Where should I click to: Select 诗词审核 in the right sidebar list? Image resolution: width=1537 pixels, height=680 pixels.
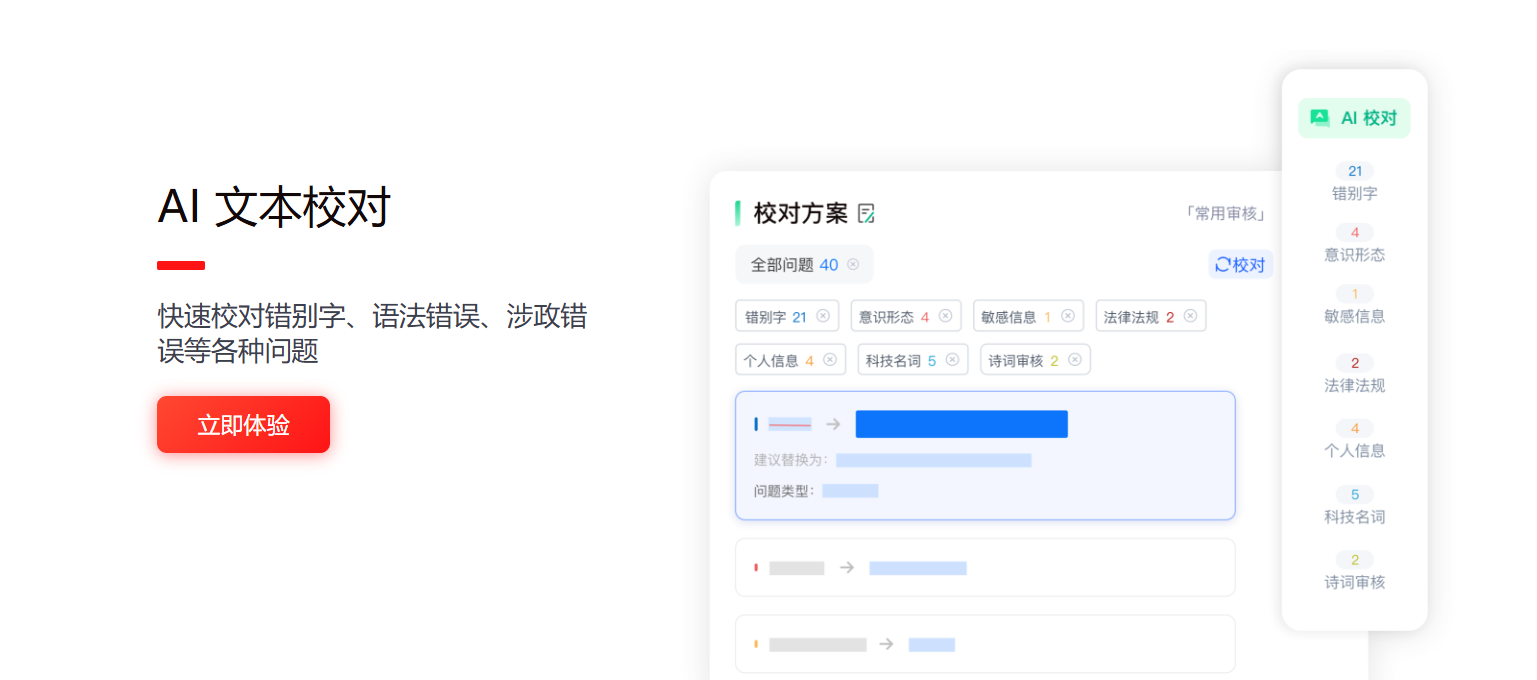coord(1354,570)
